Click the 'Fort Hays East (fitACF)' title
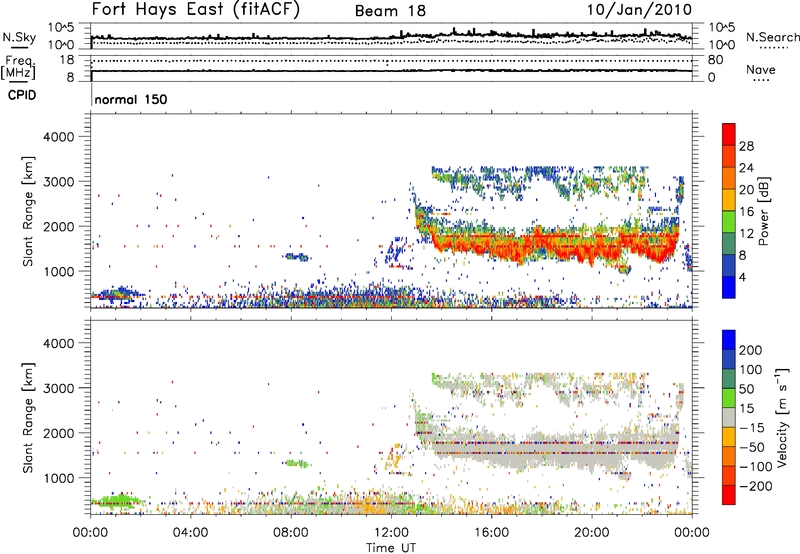This screenshot has width=800, height=554. pos(195,9)
